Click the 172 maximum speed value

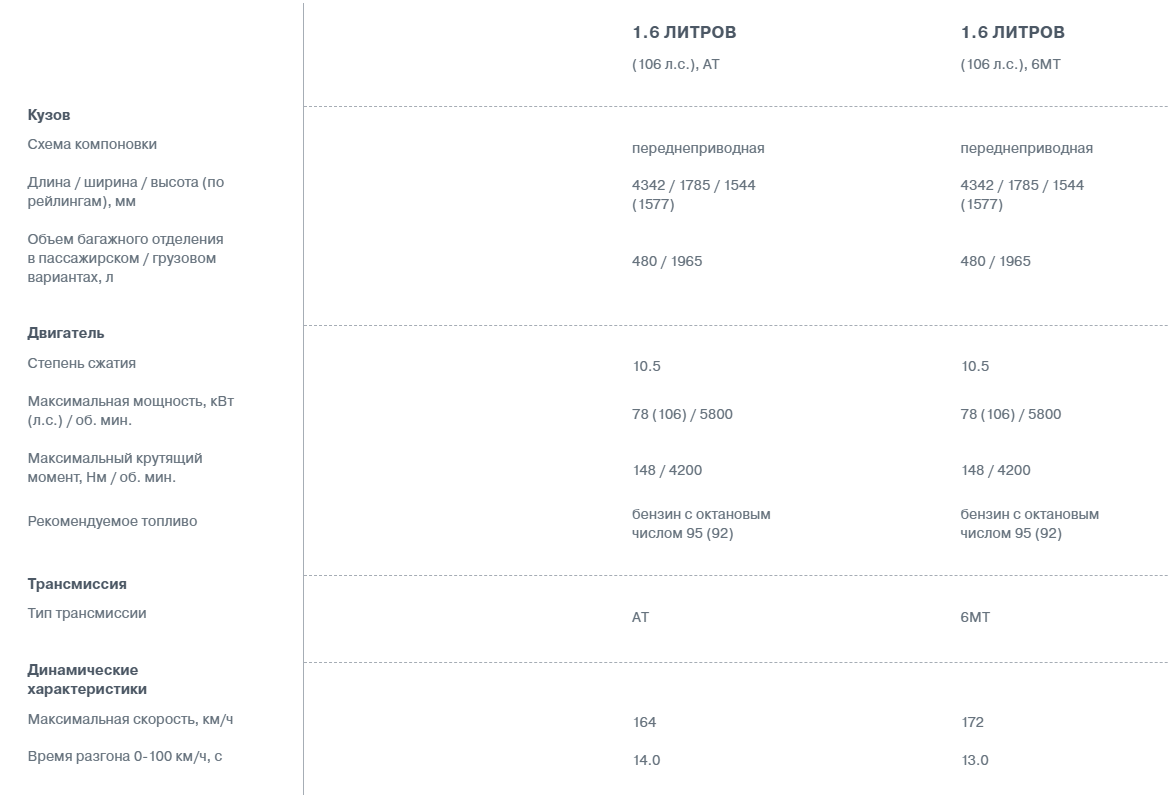(972, 722)
